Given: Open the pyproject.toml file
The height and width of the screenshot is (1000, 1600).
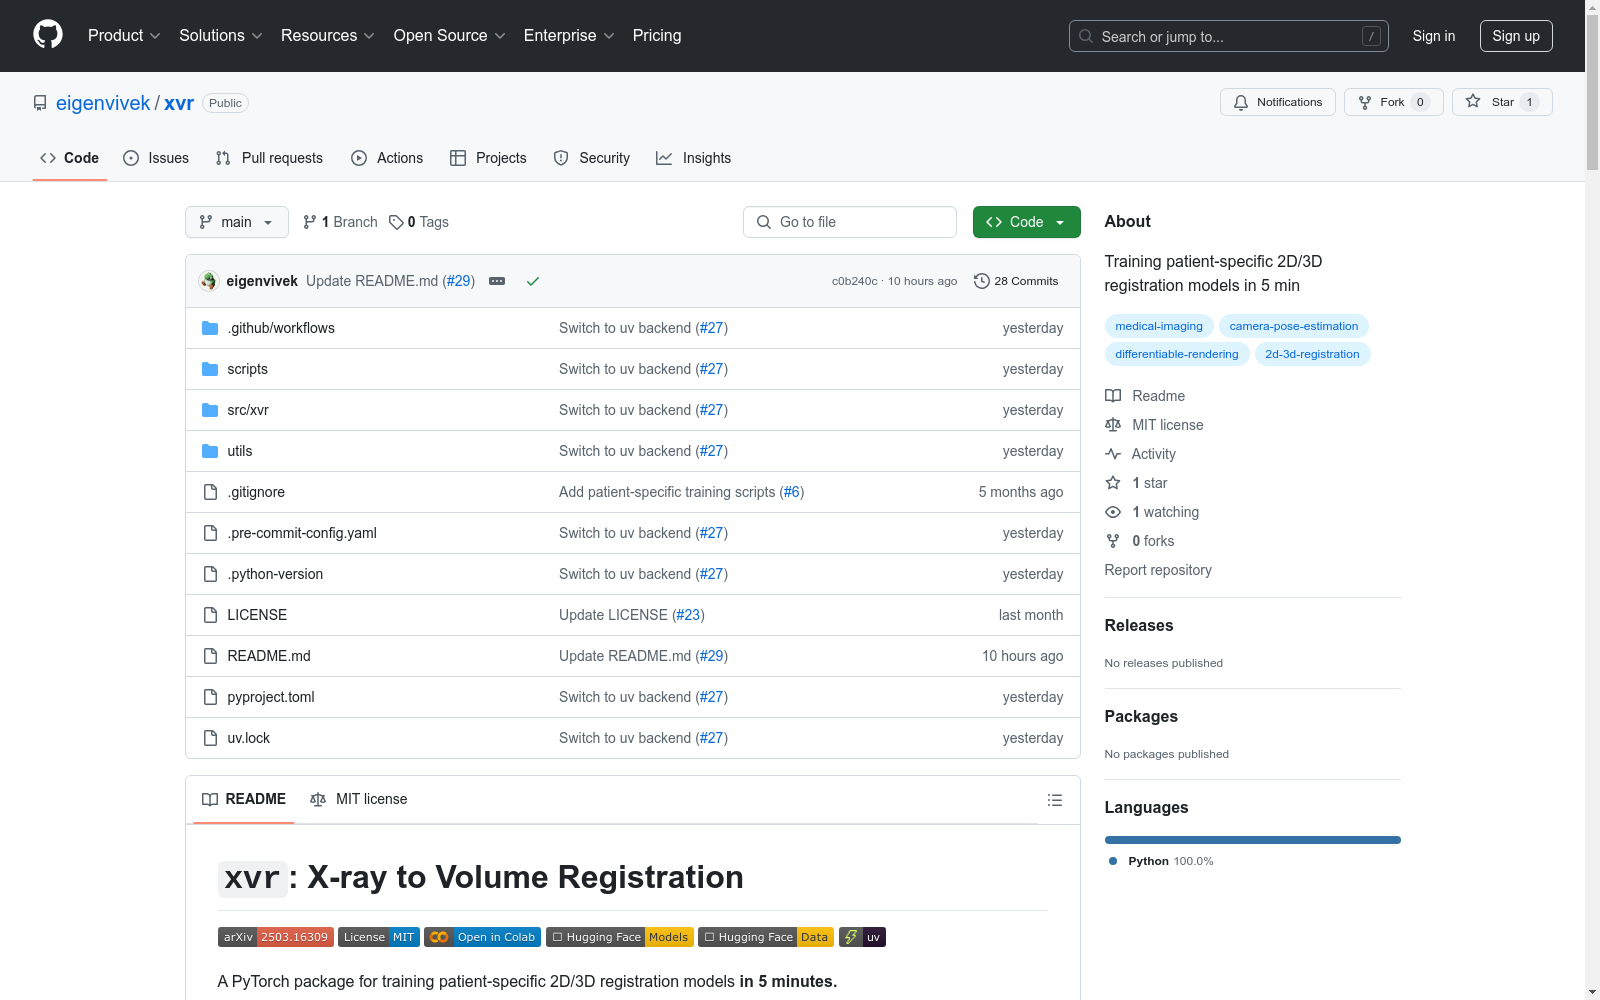Looking at the screenshot, I should 271,697.
